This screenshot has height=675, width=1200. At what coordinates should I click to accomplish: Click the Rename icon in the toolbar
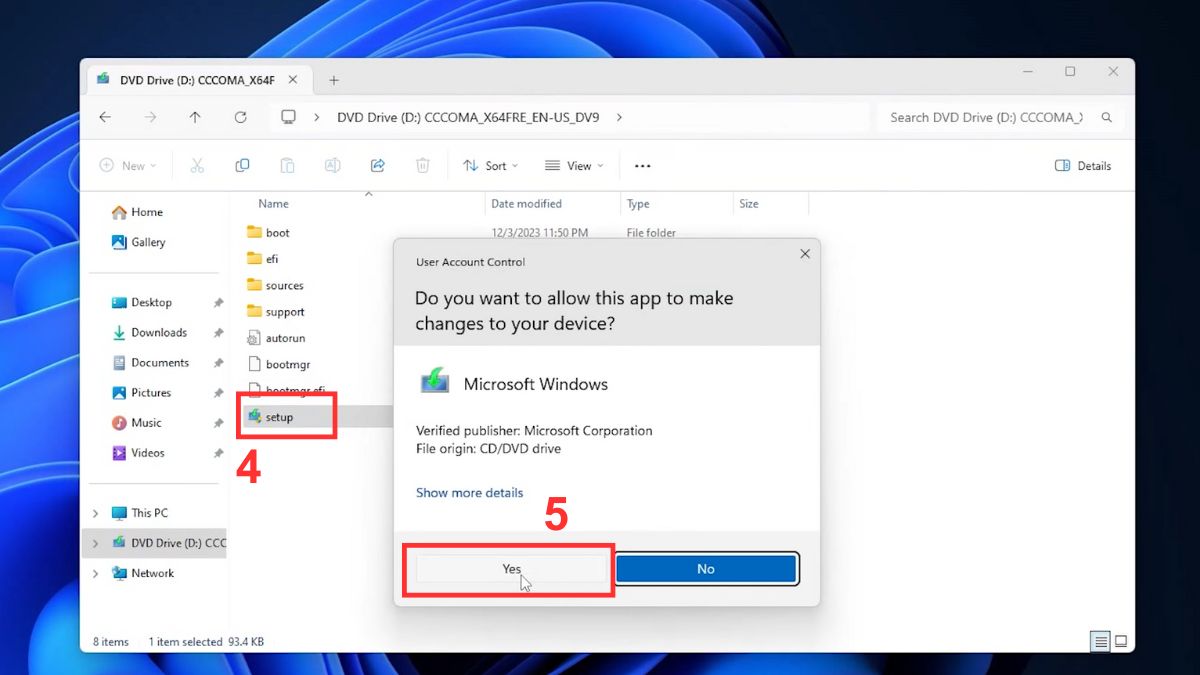pyautogui.click(x=332, y=165)
